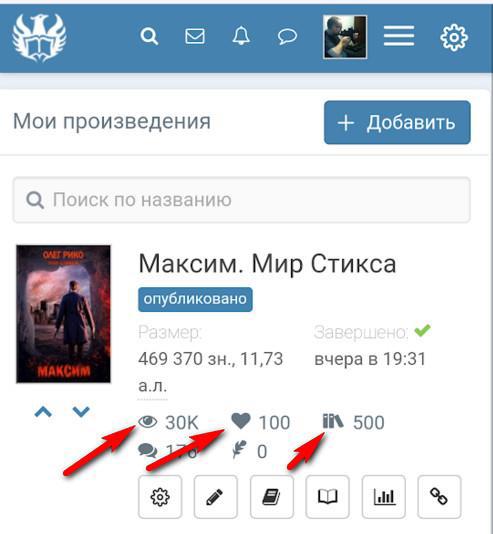Open search via magnifier icon in header
The image size is (493, 534).
(149, 36)
